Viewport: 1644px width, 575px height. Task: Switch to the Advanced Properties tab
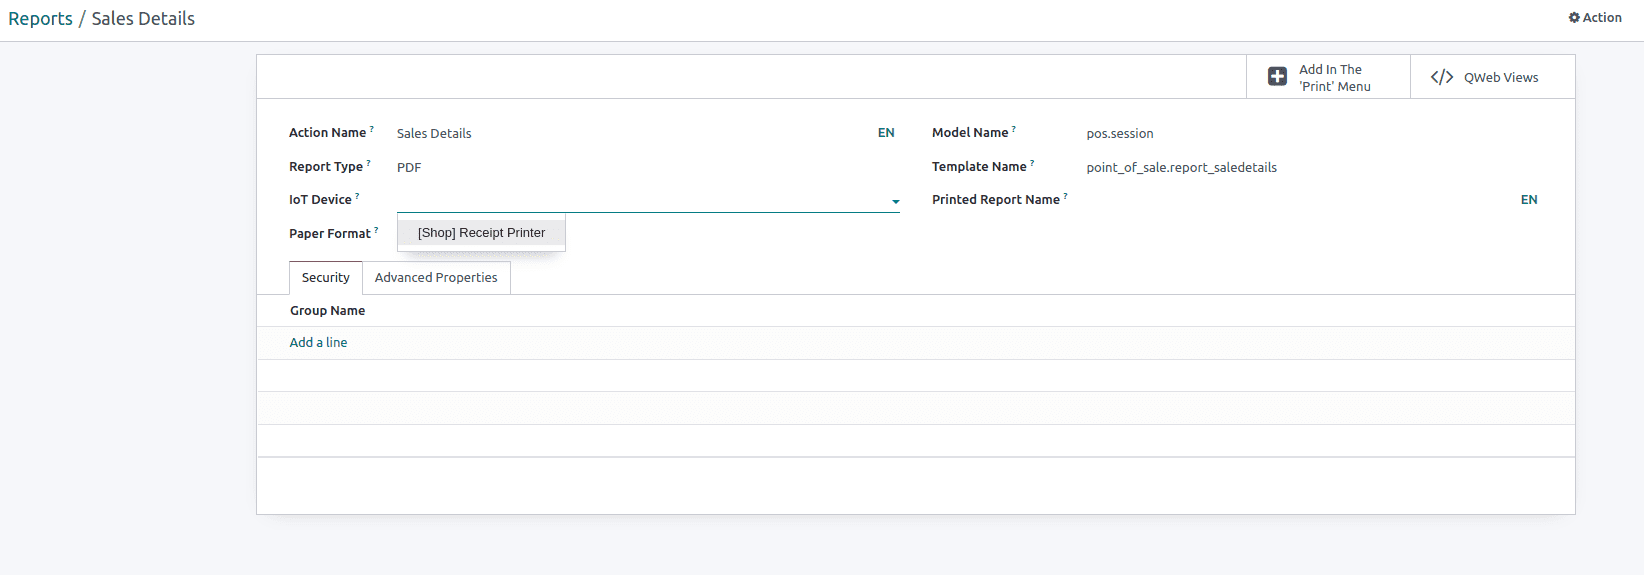click(436, 278)
